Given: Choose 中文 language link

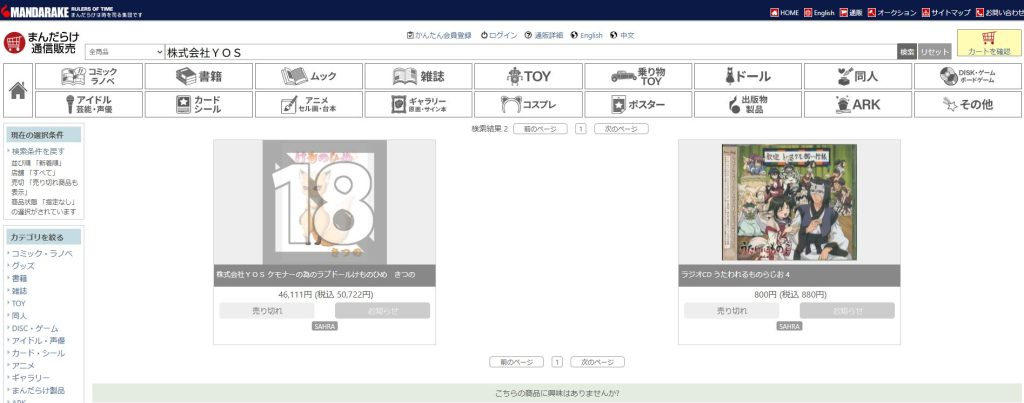Looking at the screenshot, I should pyautogui.click(x=622, y=35).
